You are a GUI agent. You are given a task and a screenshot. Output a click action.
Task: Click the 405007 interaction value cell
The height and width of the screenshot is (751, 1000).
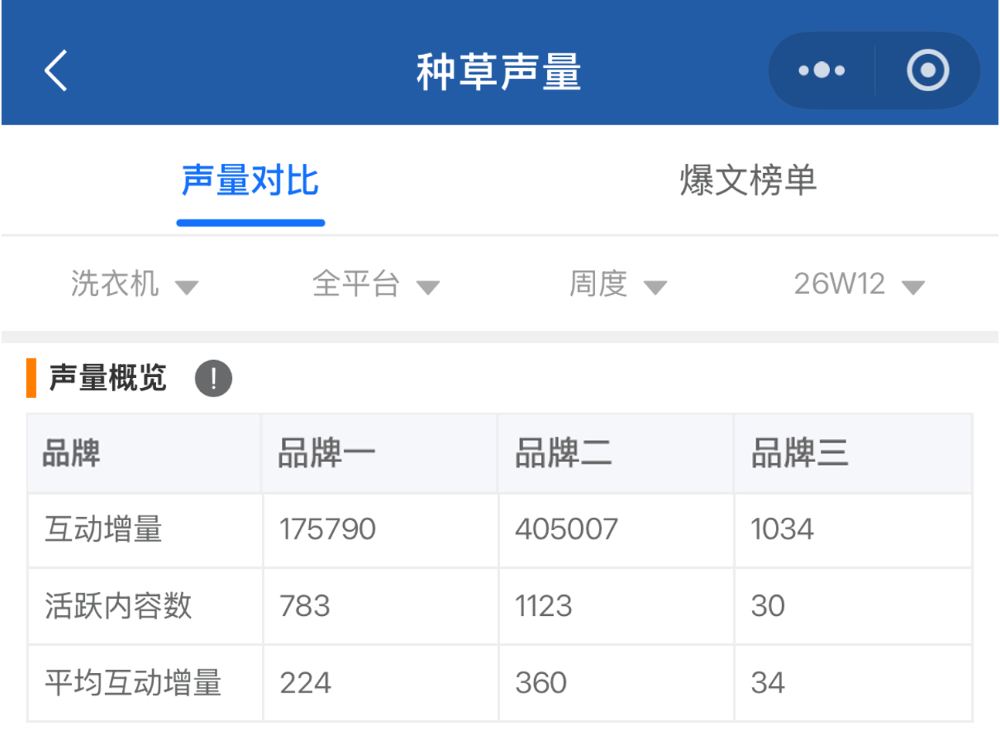(566, 529)
